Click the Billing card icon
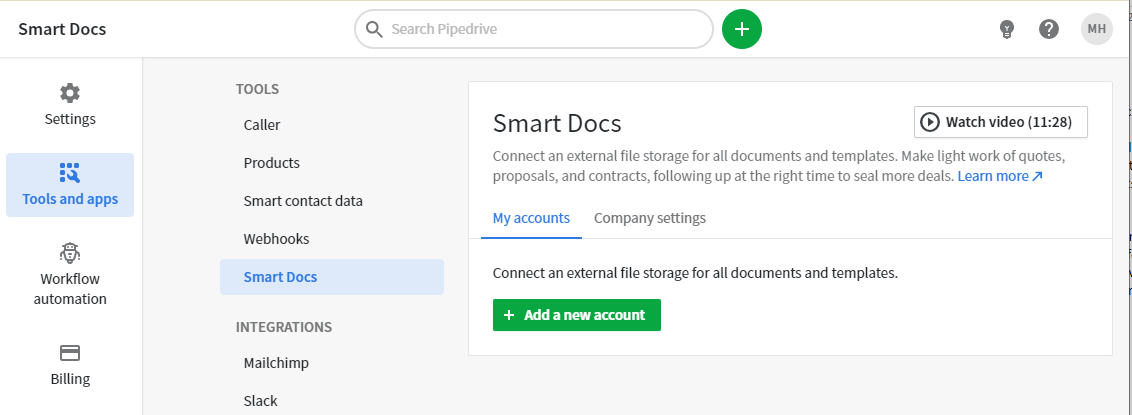 [70, 353]
